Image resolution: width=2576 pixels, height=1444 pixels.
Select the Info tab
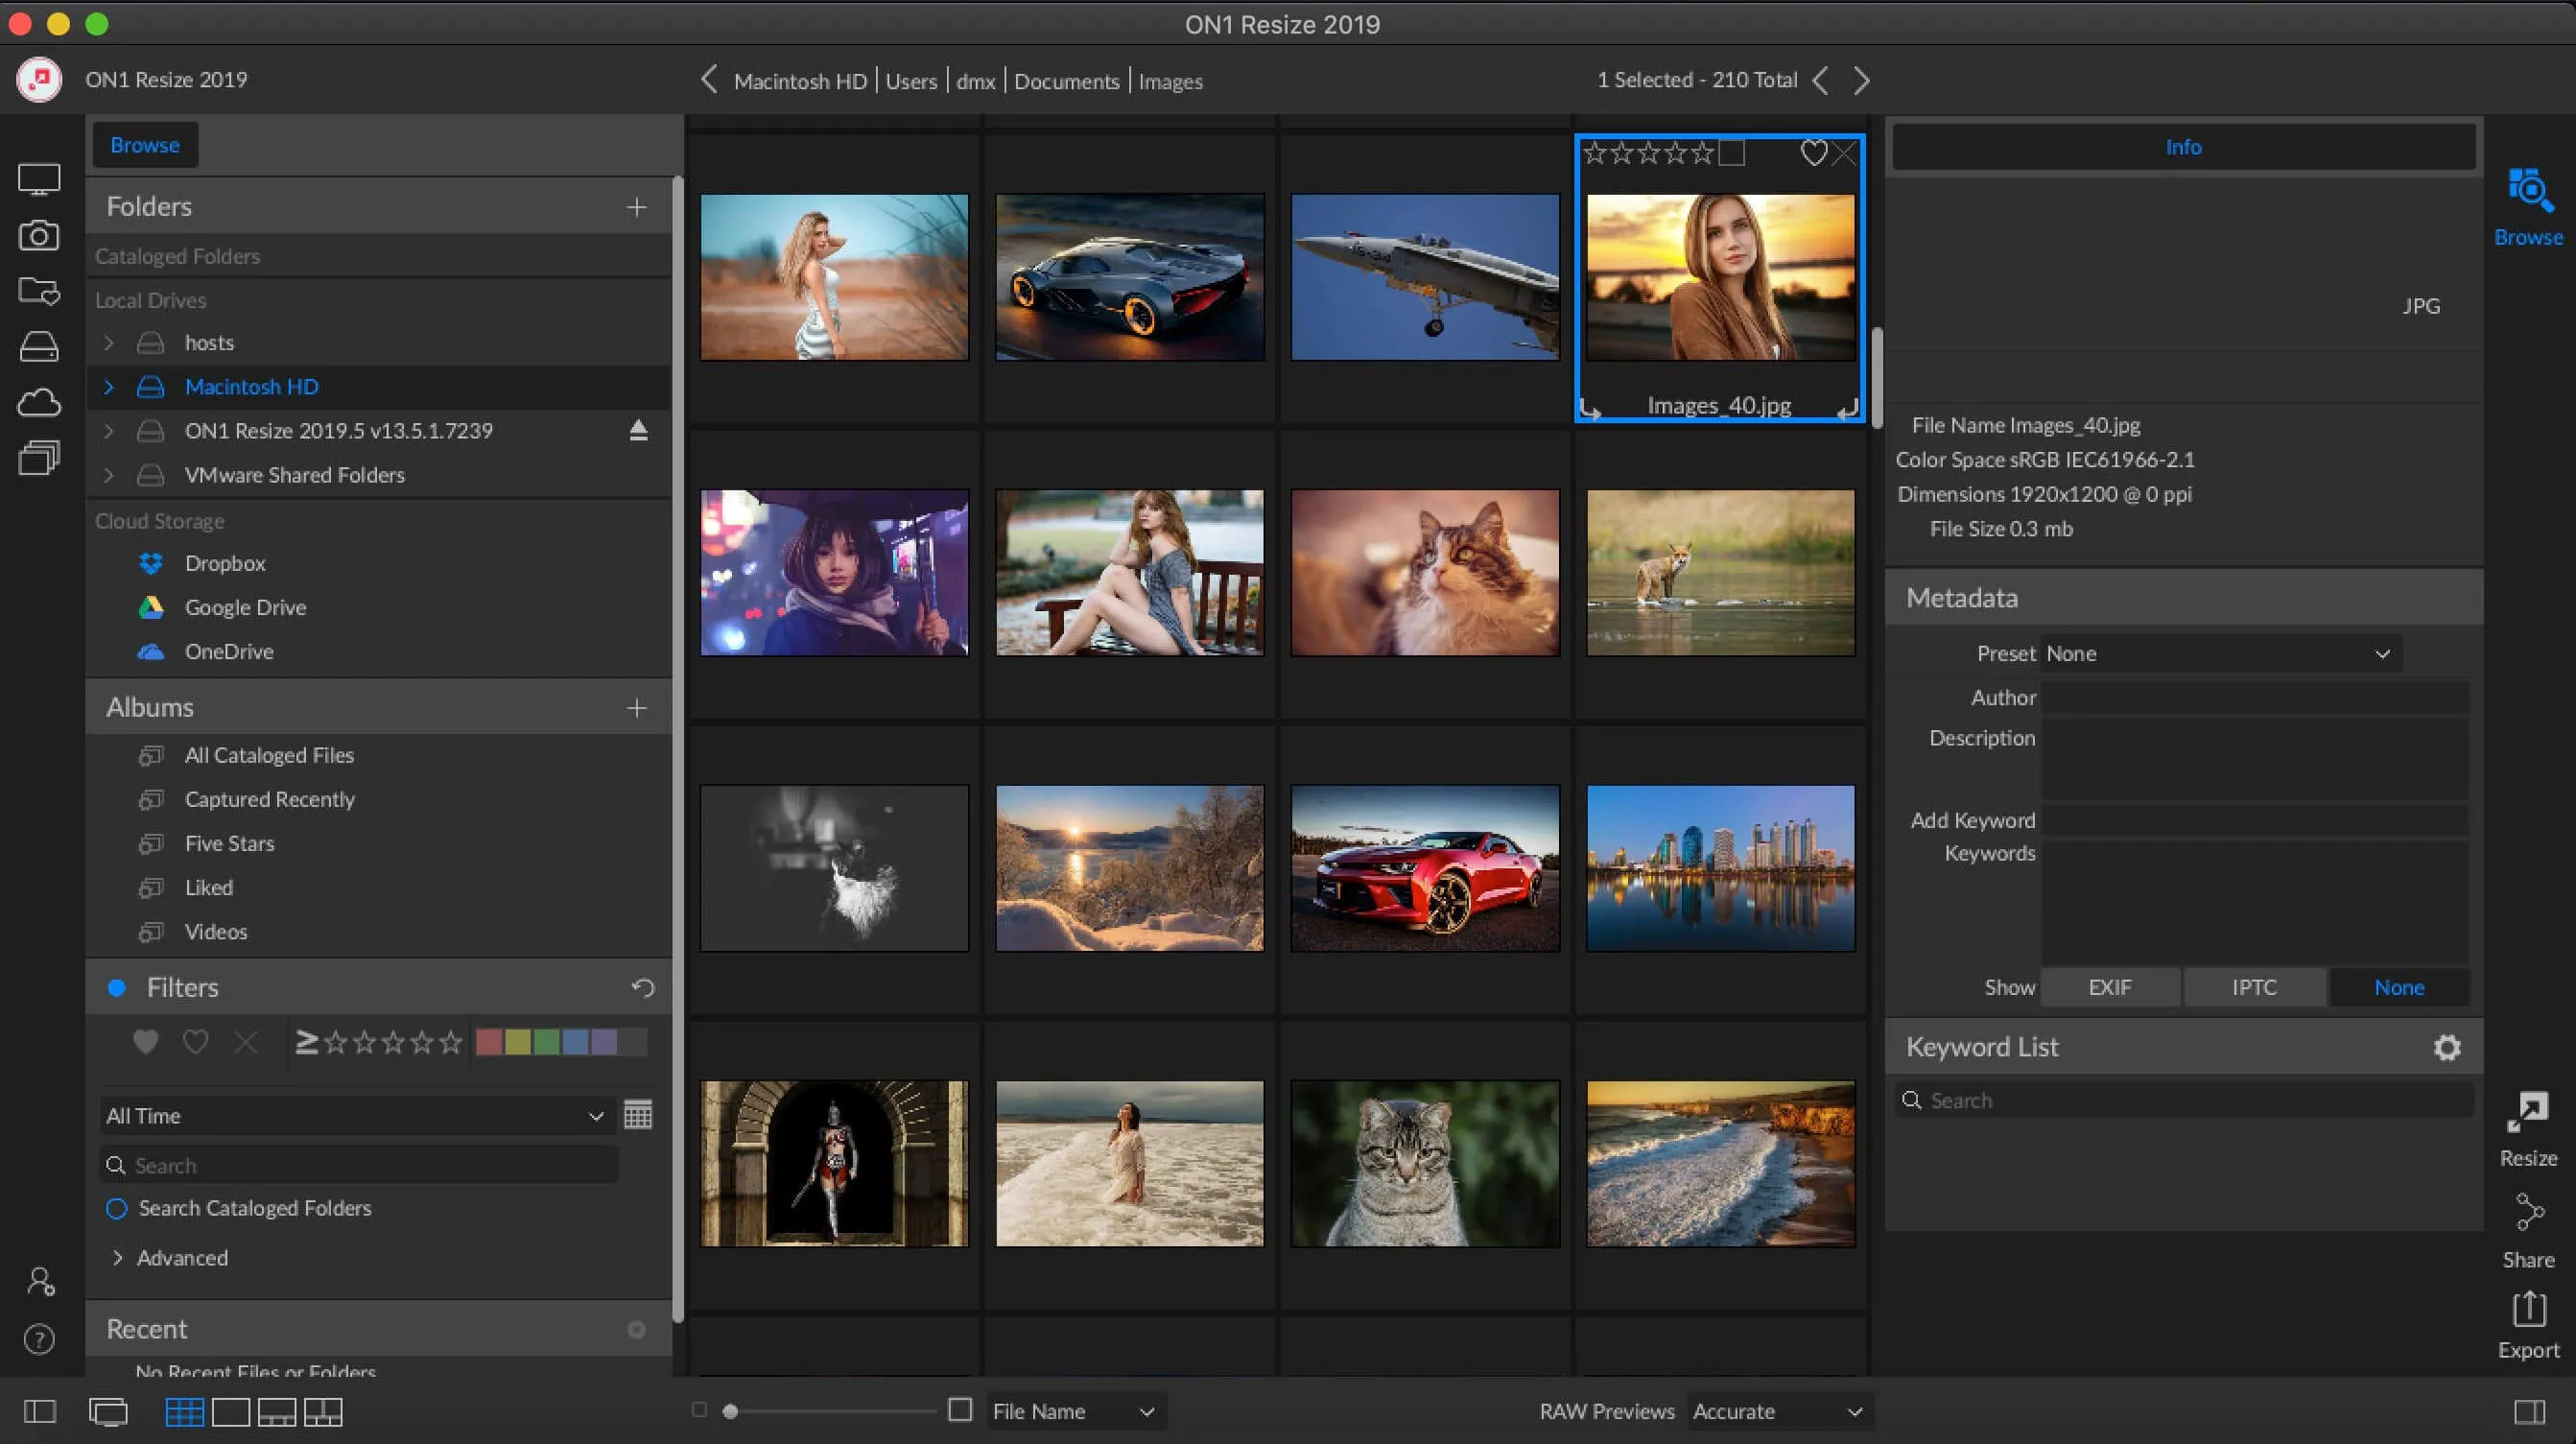(x=2183, y=147)
